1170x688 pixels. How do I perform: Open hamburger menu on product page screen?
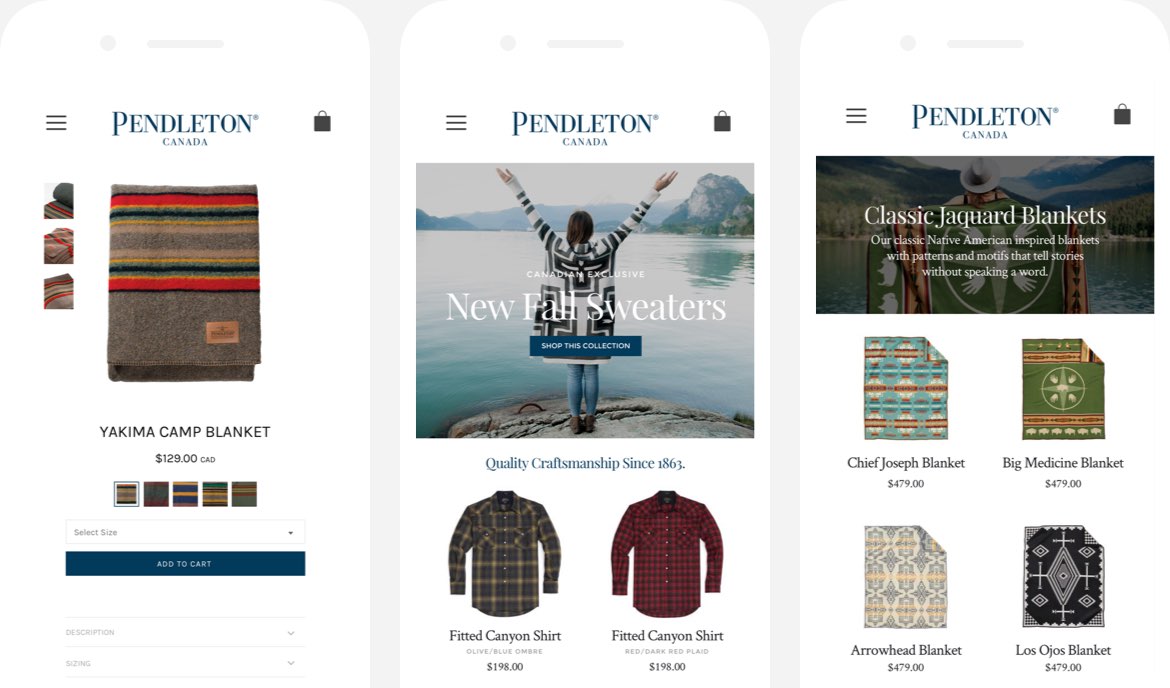tap(56, 122)
